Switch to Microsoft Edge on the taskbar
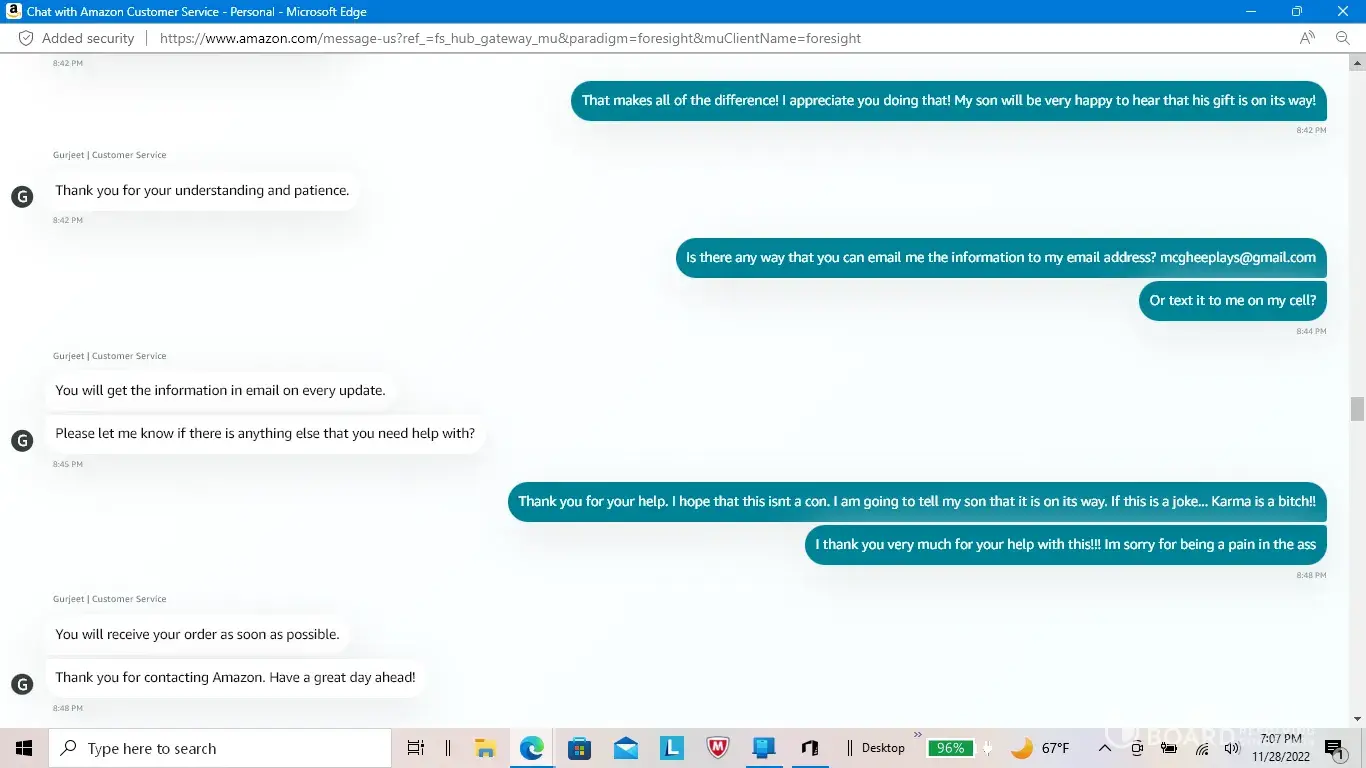 tap(532, 748)
